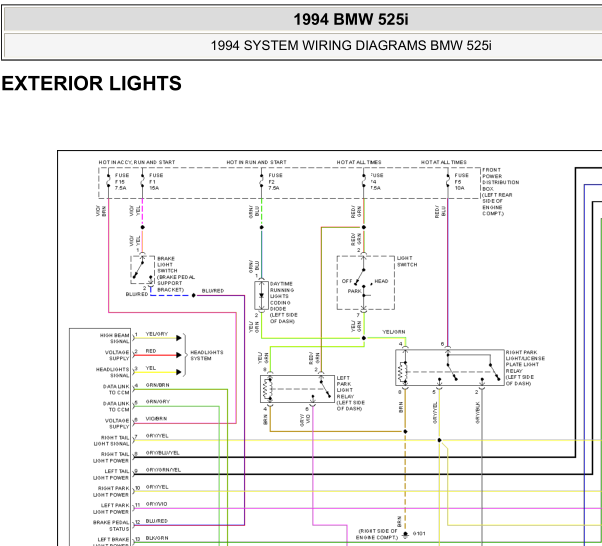Click the "HEADLIGHTS SIGNAL" pin label
This screenshot has width=602, height=546.
pos(112,372)
